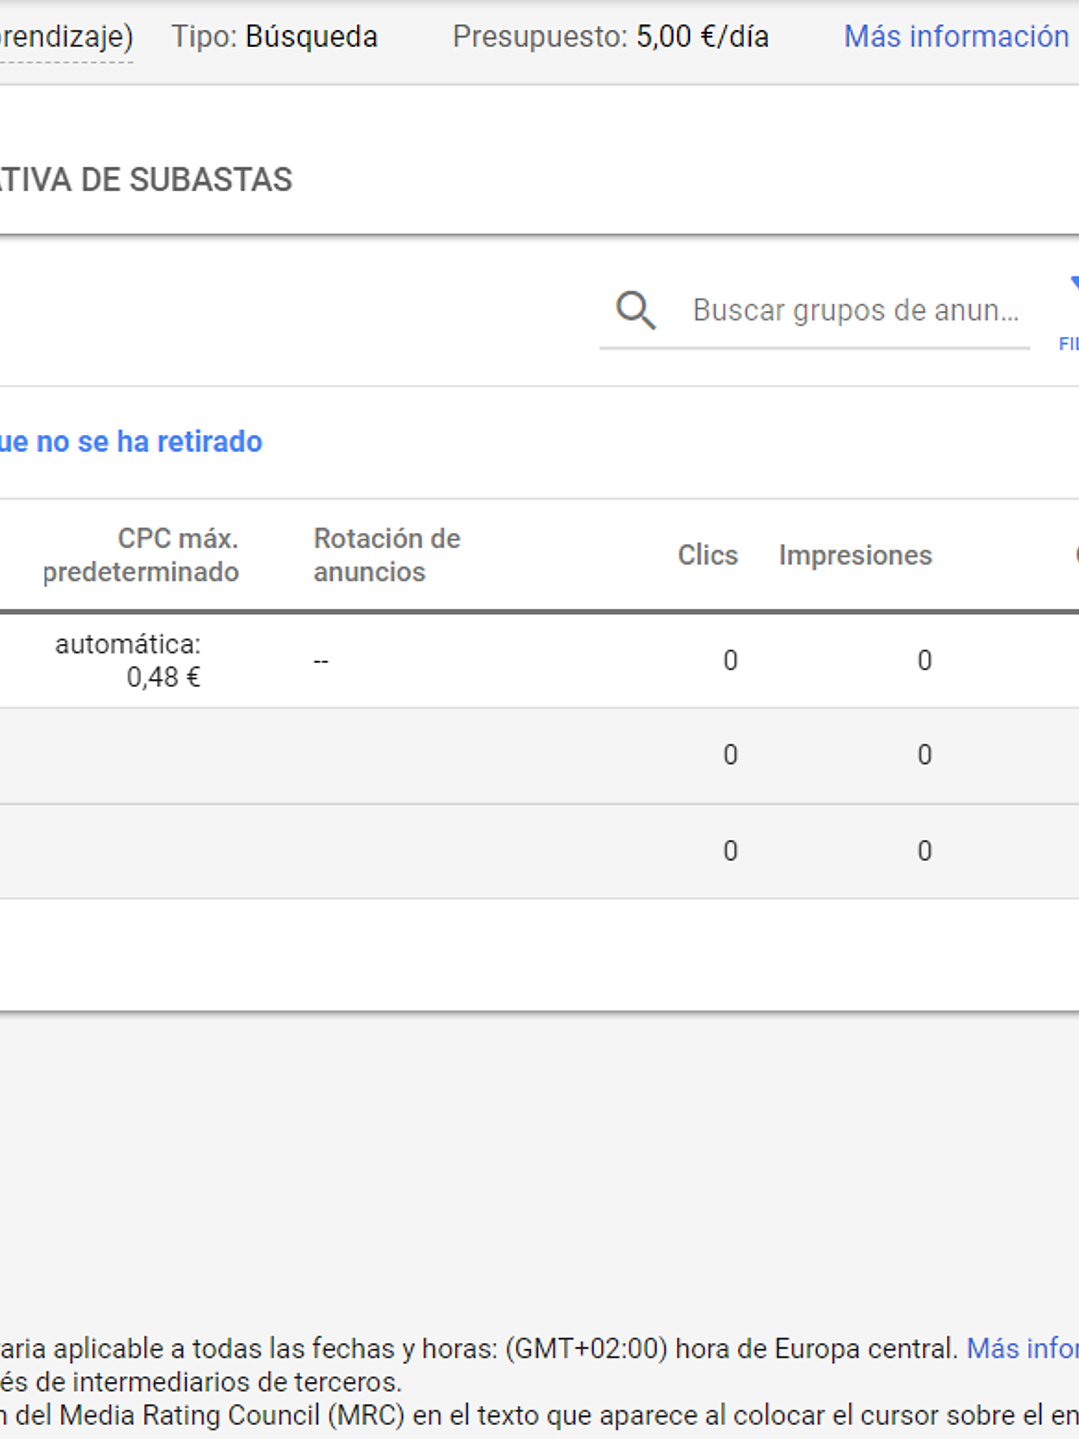1079x1439 pixels.
Task: Click the Clics value in the first row
Action: pyautogui.click(x=730, y=661)
